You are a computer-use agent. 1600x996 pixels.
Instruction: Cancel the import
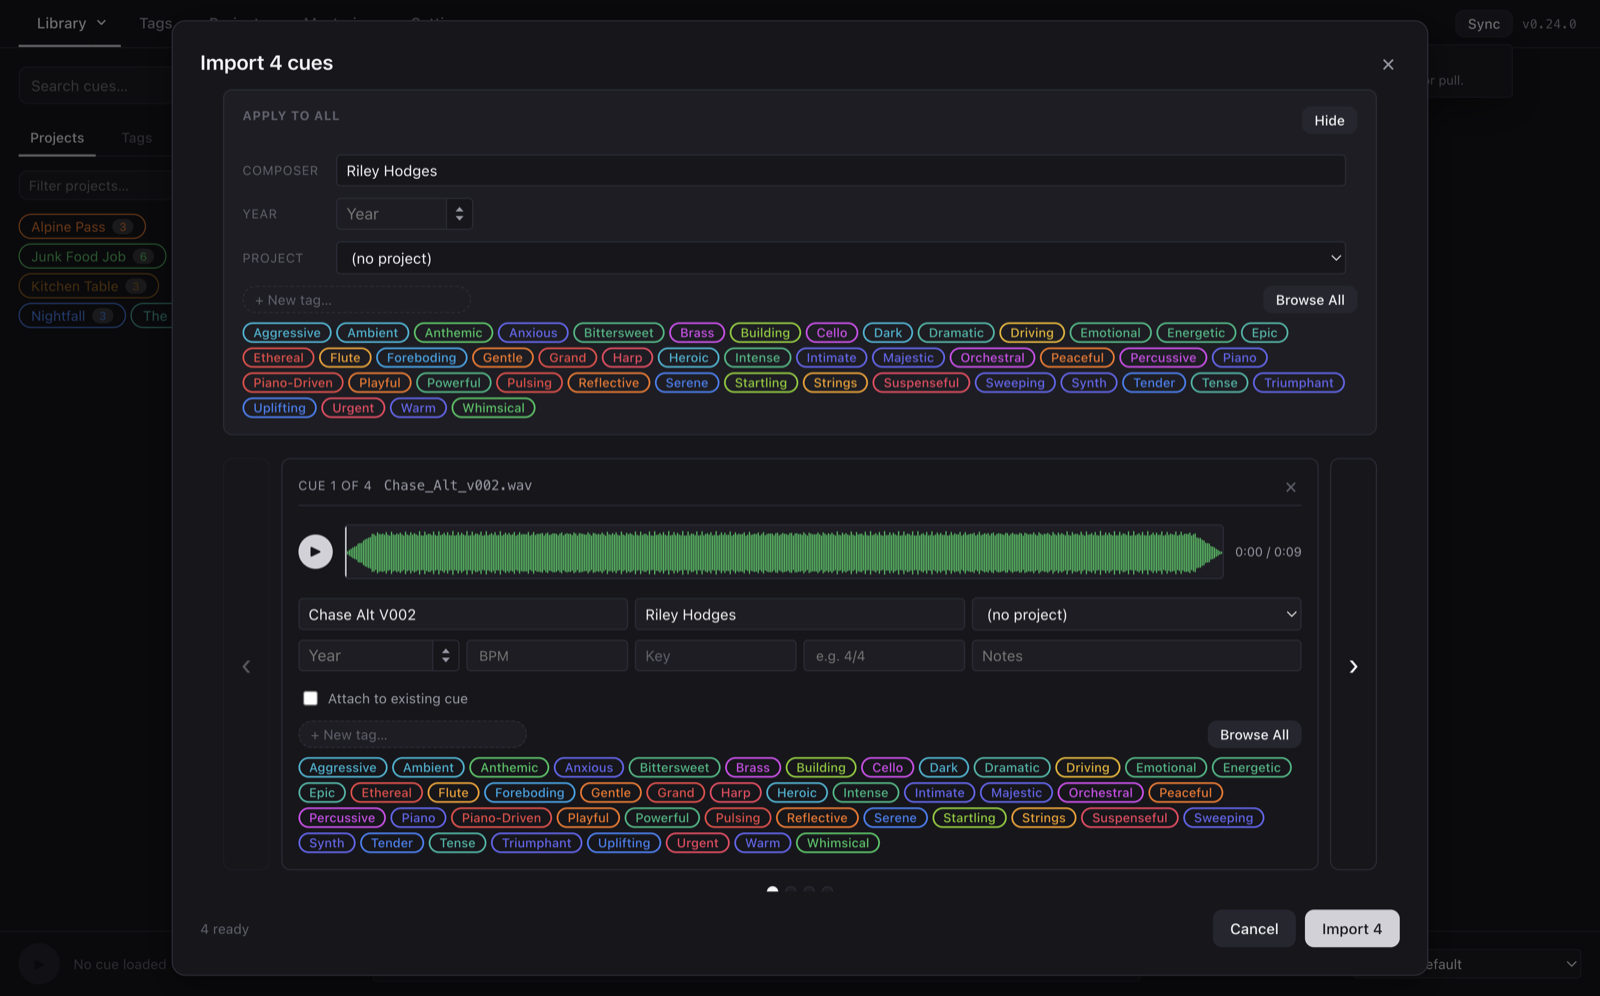click(x=1254, y=929)
